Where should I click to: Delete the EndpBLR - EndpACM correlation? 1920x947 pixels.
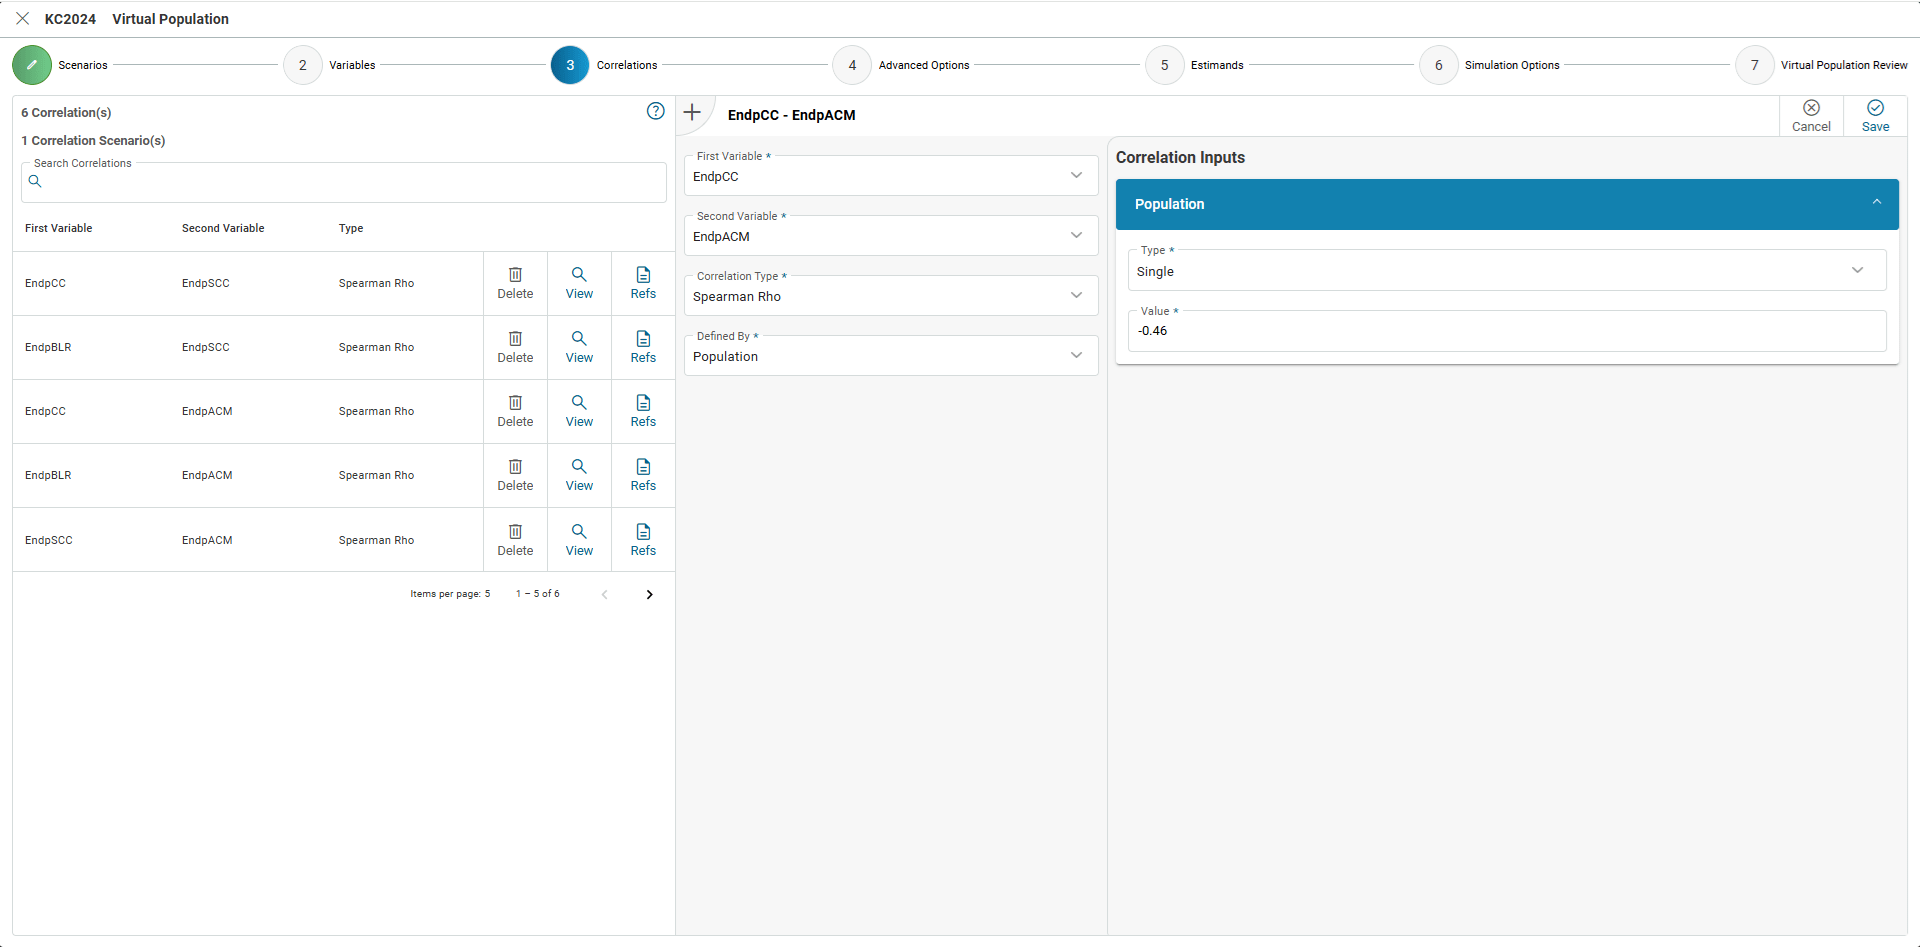pos(515,476)
